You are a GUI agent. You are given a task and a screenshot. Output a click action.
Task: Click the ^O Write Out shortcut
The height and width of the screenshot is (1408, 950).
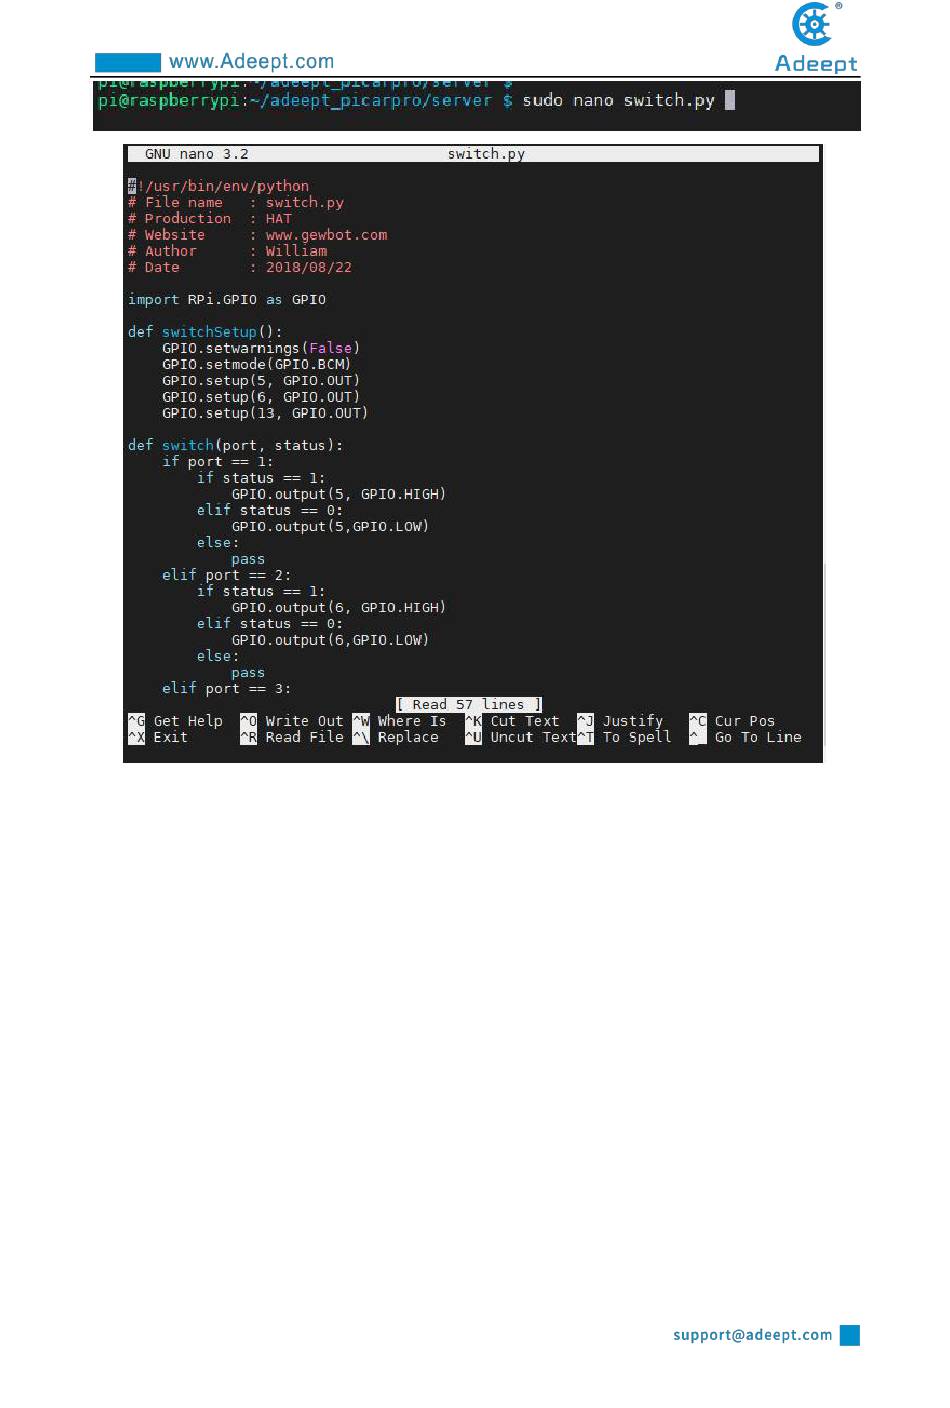[291, 721]
